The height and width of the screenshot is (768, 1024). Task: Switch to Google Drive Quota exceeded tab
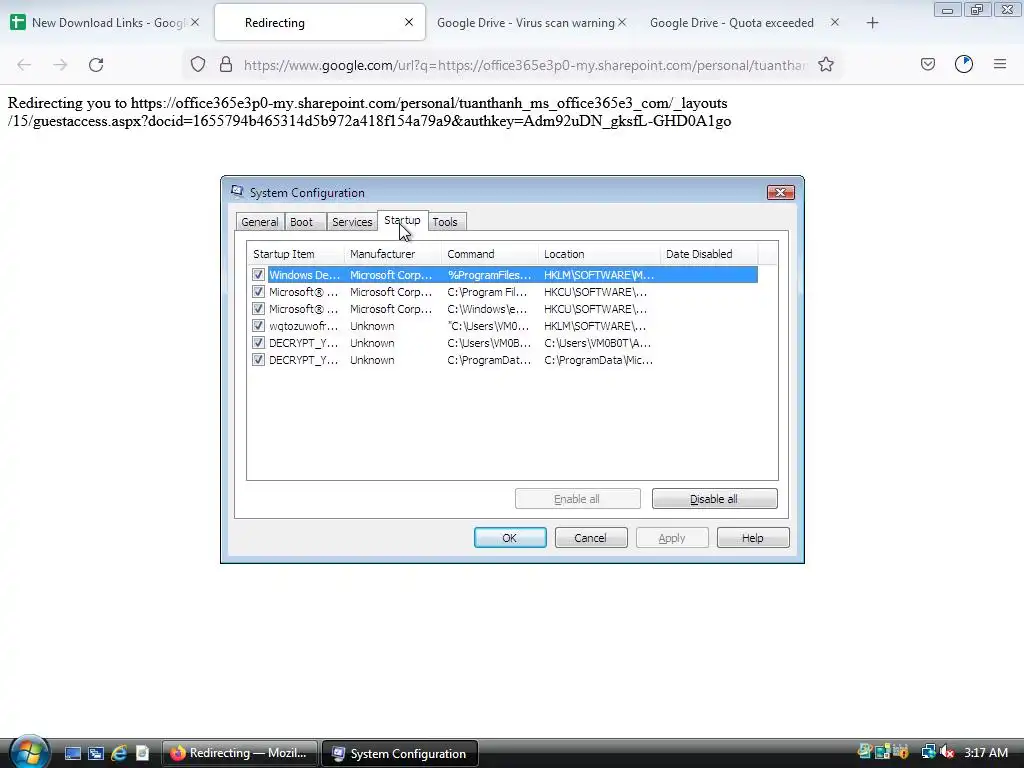tap(731, 23)
